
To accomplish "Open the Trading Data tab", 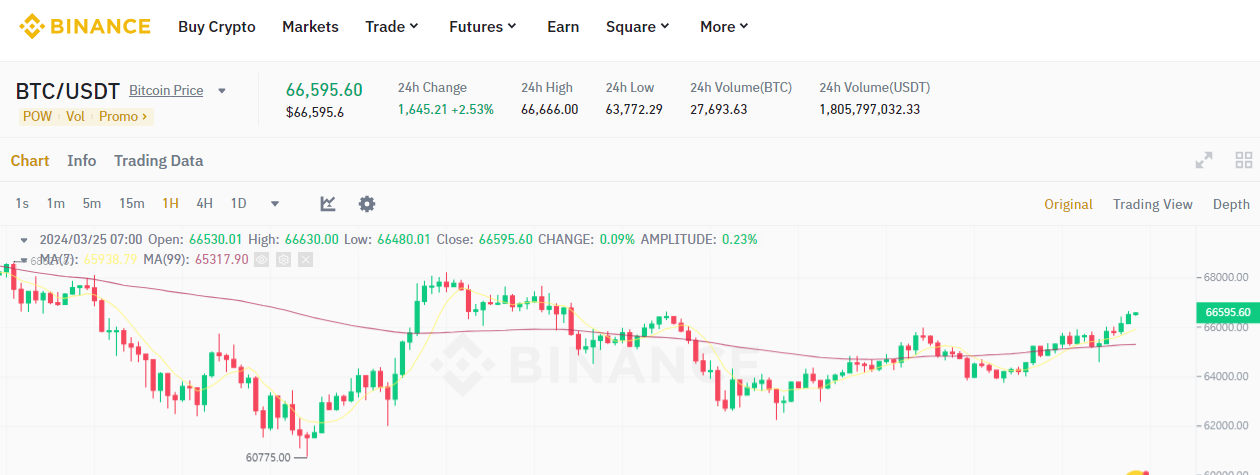I will click(158, 161).
